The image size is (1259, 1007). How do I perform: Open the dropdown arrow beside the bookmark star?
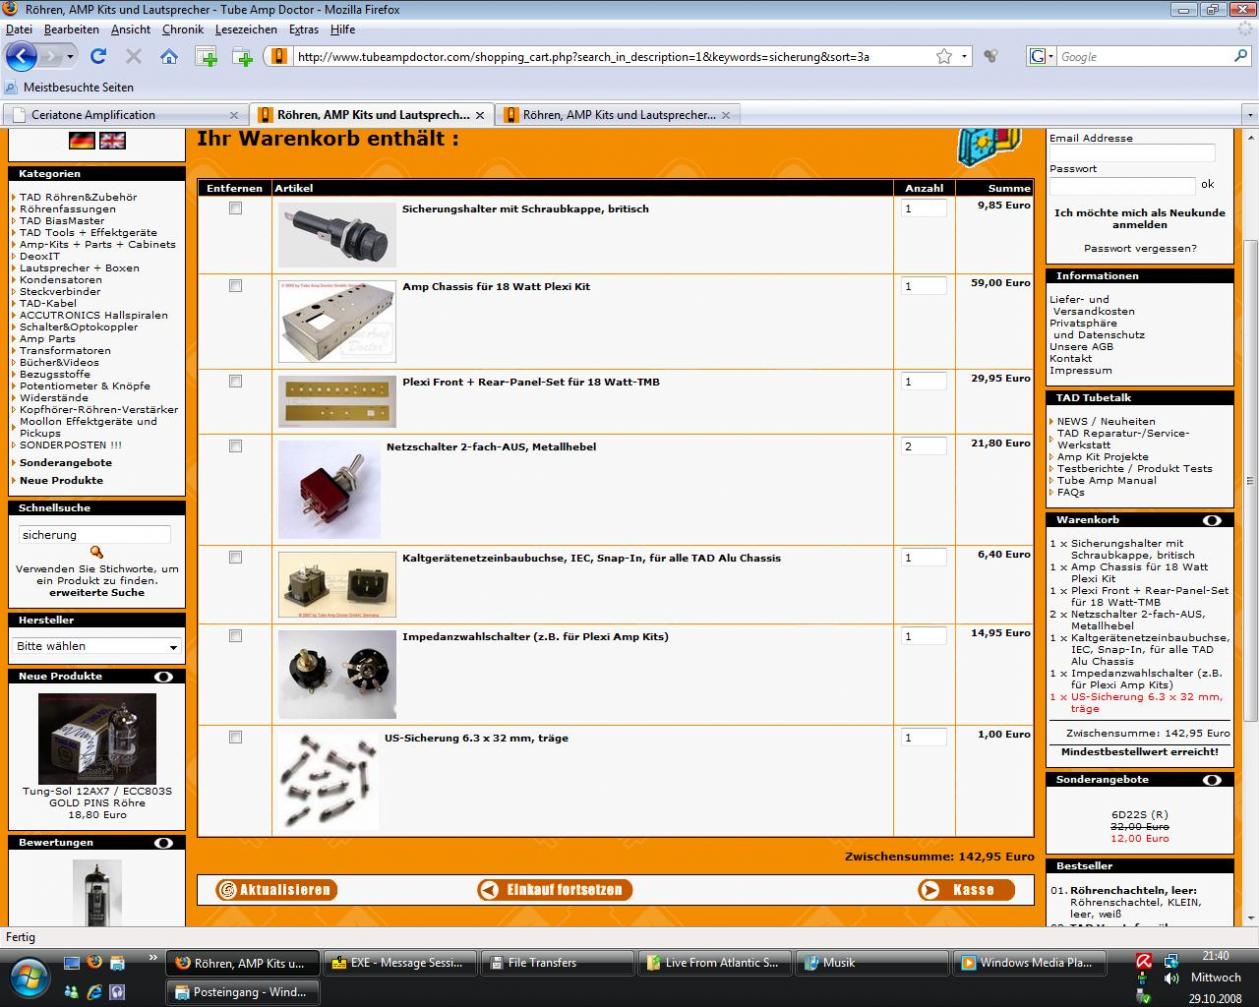pyautogui.click(x=966, y=57)
